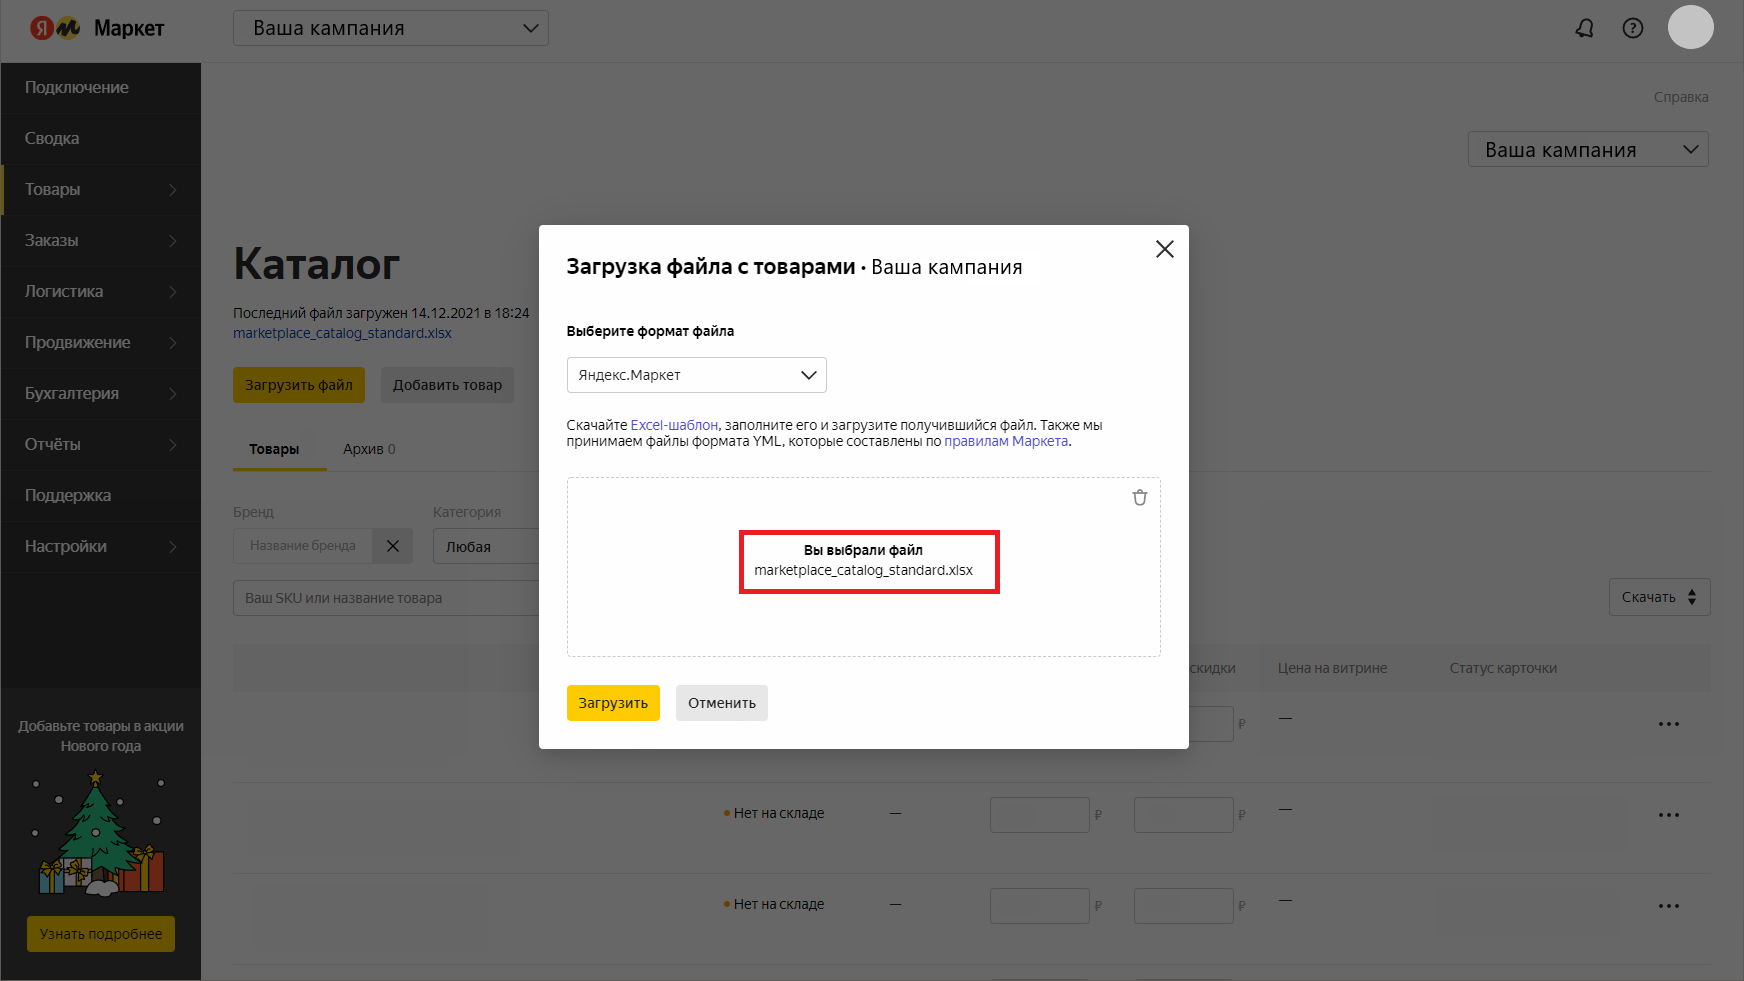Open the Excel-шаблон link
This screenshot has width=1744, height=981.
tap(674, 425)
